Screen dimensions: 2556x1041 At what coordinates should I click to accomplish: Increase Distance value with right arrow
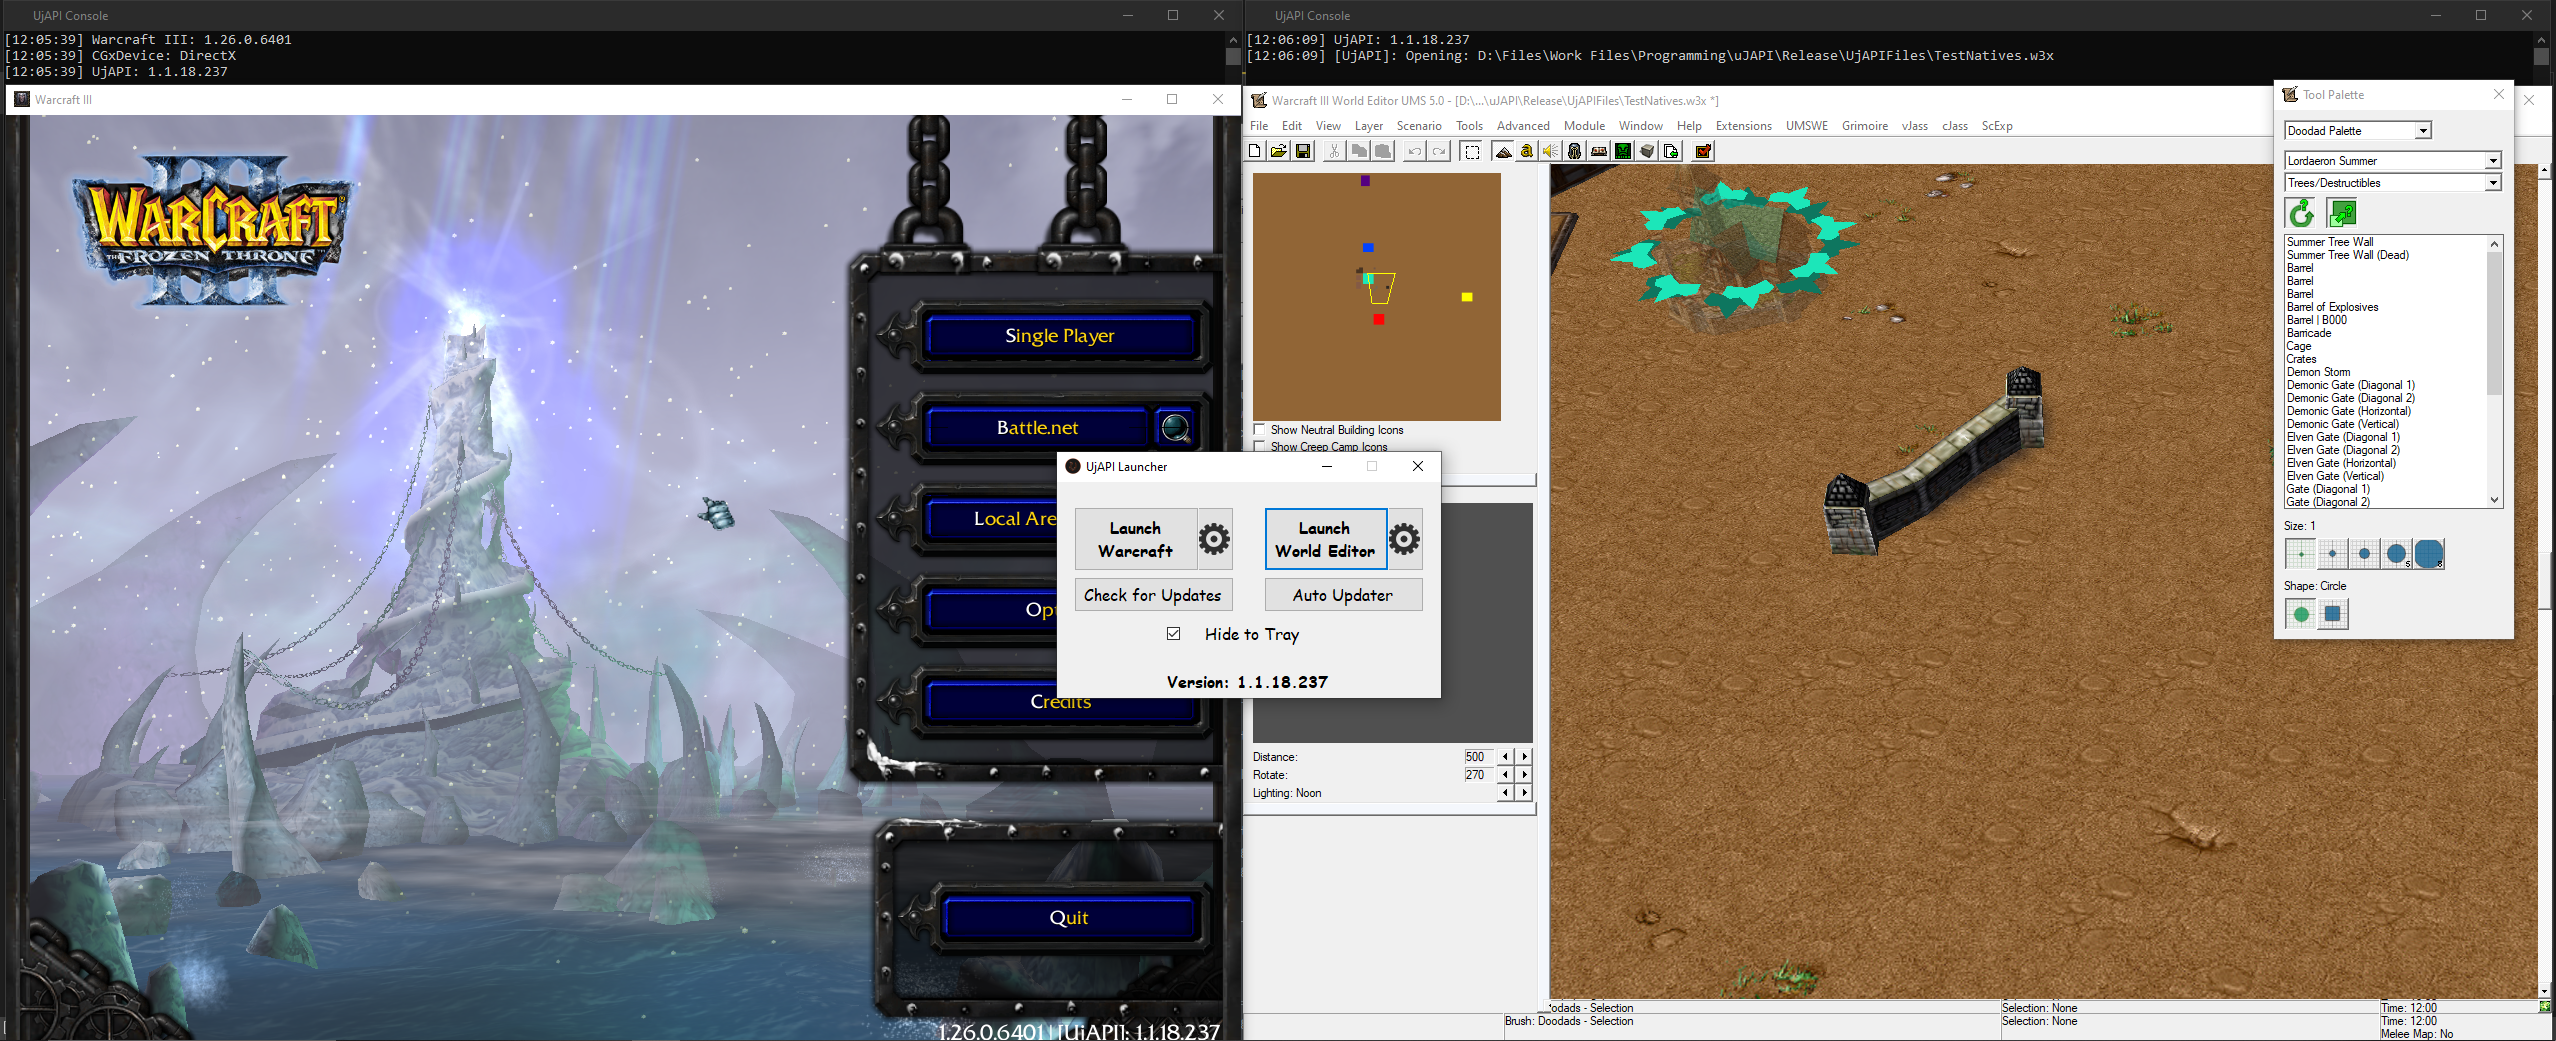click(1524, 757)
